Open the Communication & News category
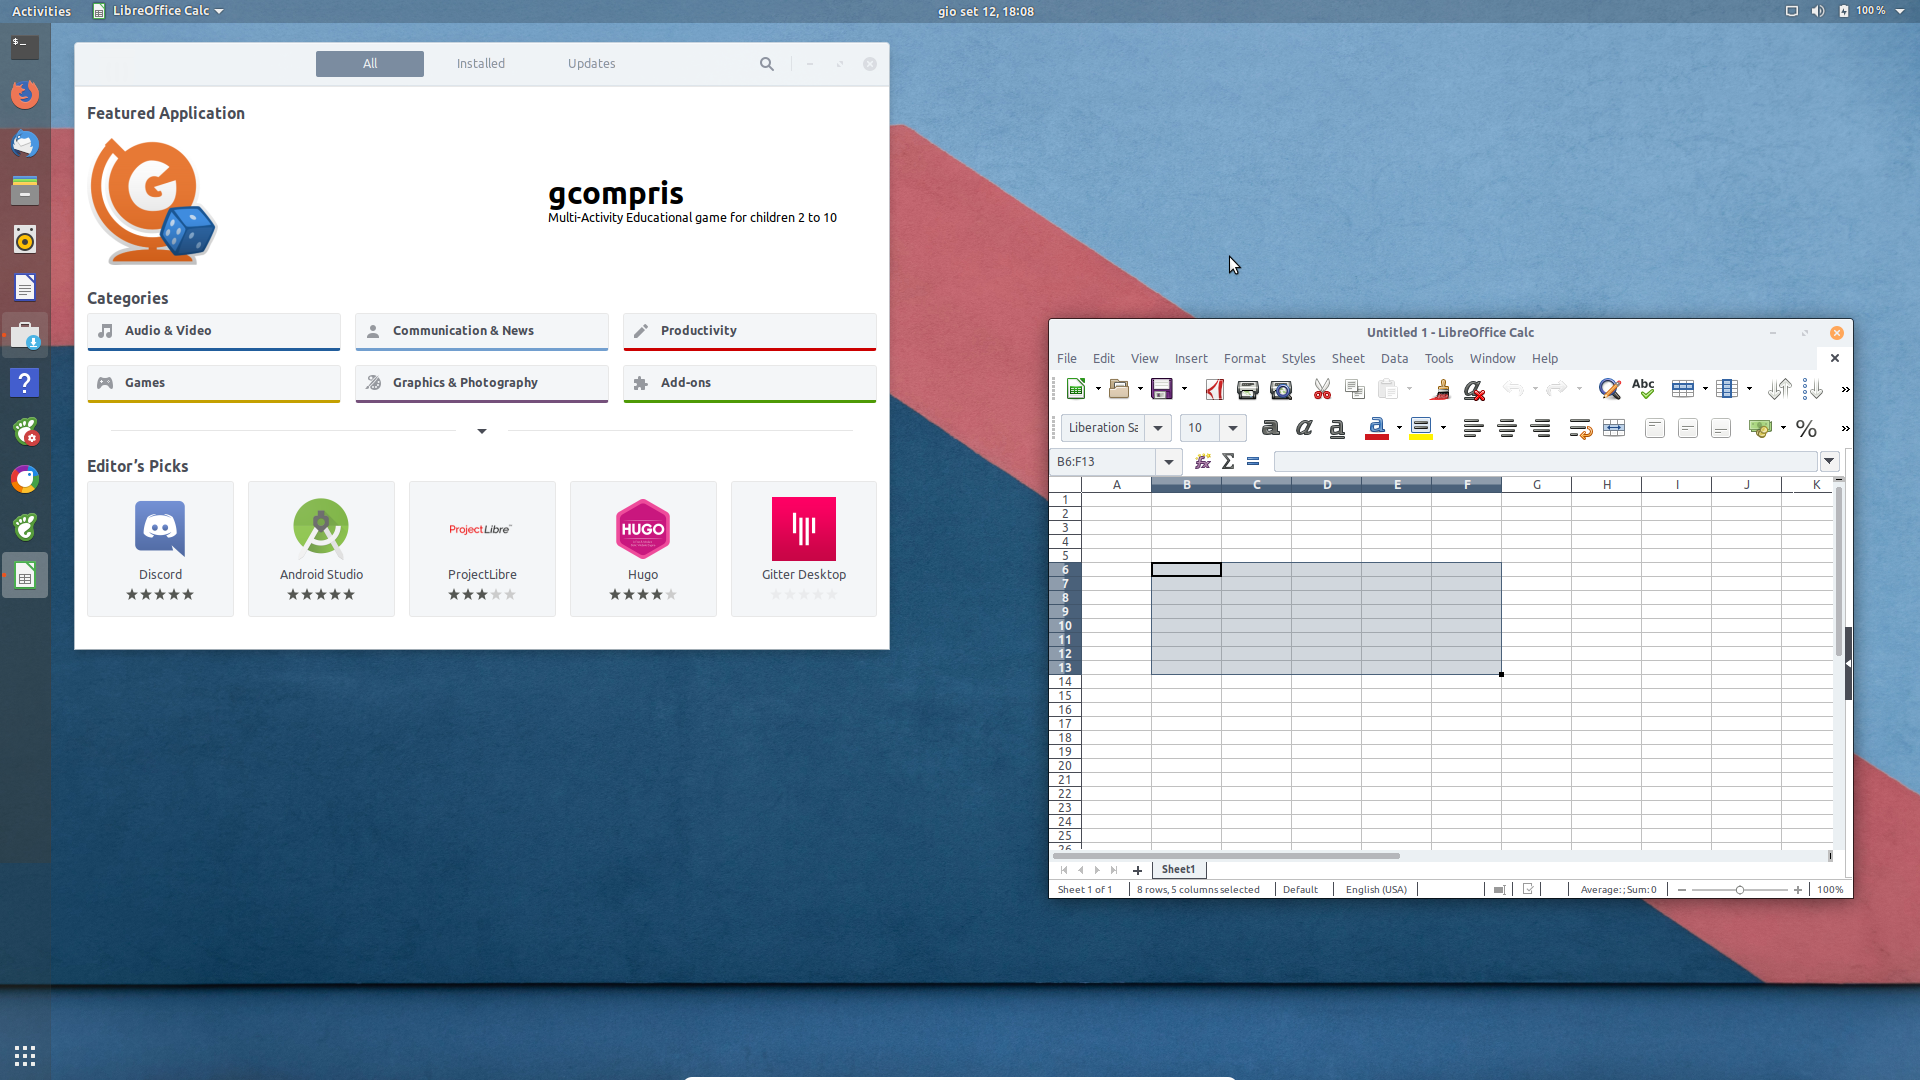 (x=482, y=332)
